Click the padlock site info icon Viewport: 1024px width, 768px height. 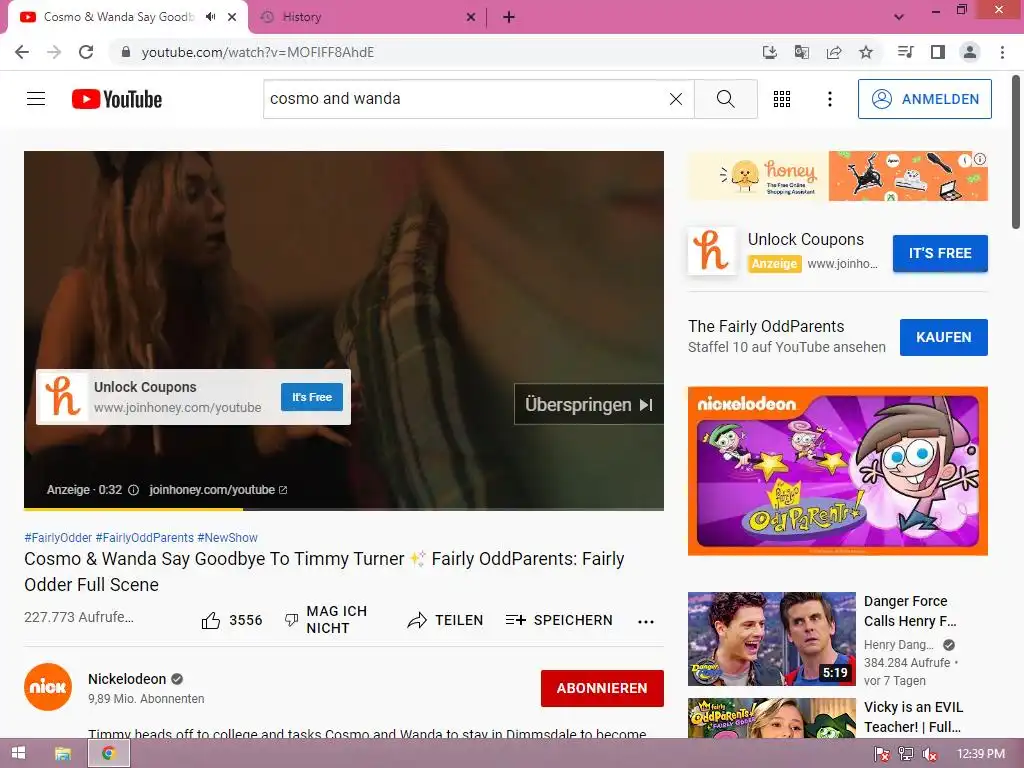(x=126, y=52)
